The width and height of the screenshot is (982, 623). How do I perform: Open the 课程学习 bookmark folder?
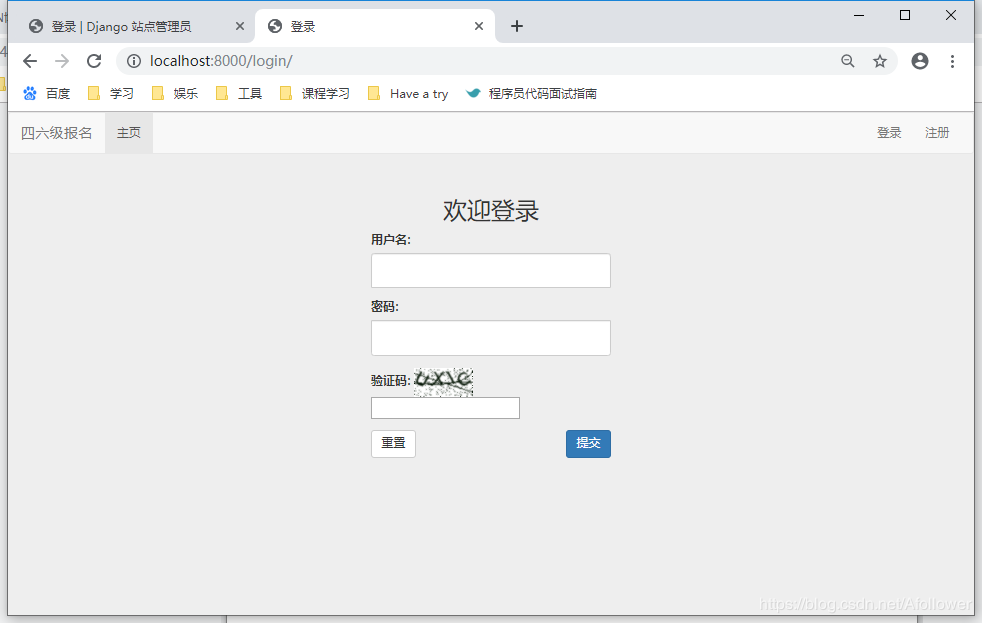[x=314, y=94]
